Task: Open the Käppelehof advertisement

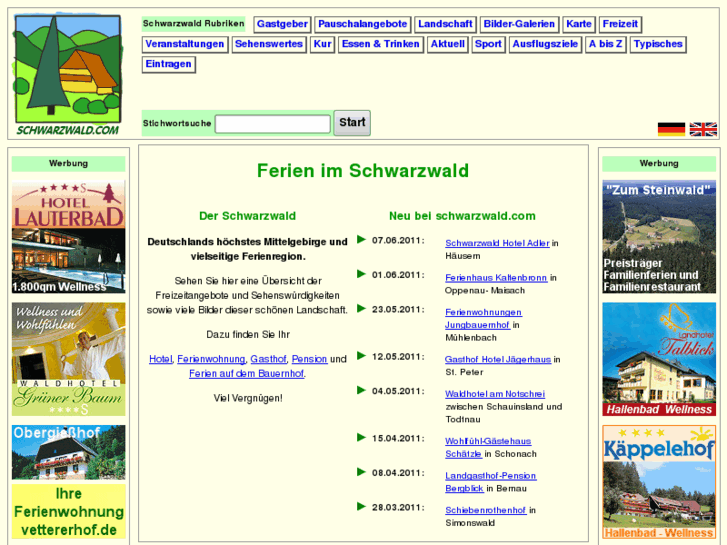Action: pos(659,482)
